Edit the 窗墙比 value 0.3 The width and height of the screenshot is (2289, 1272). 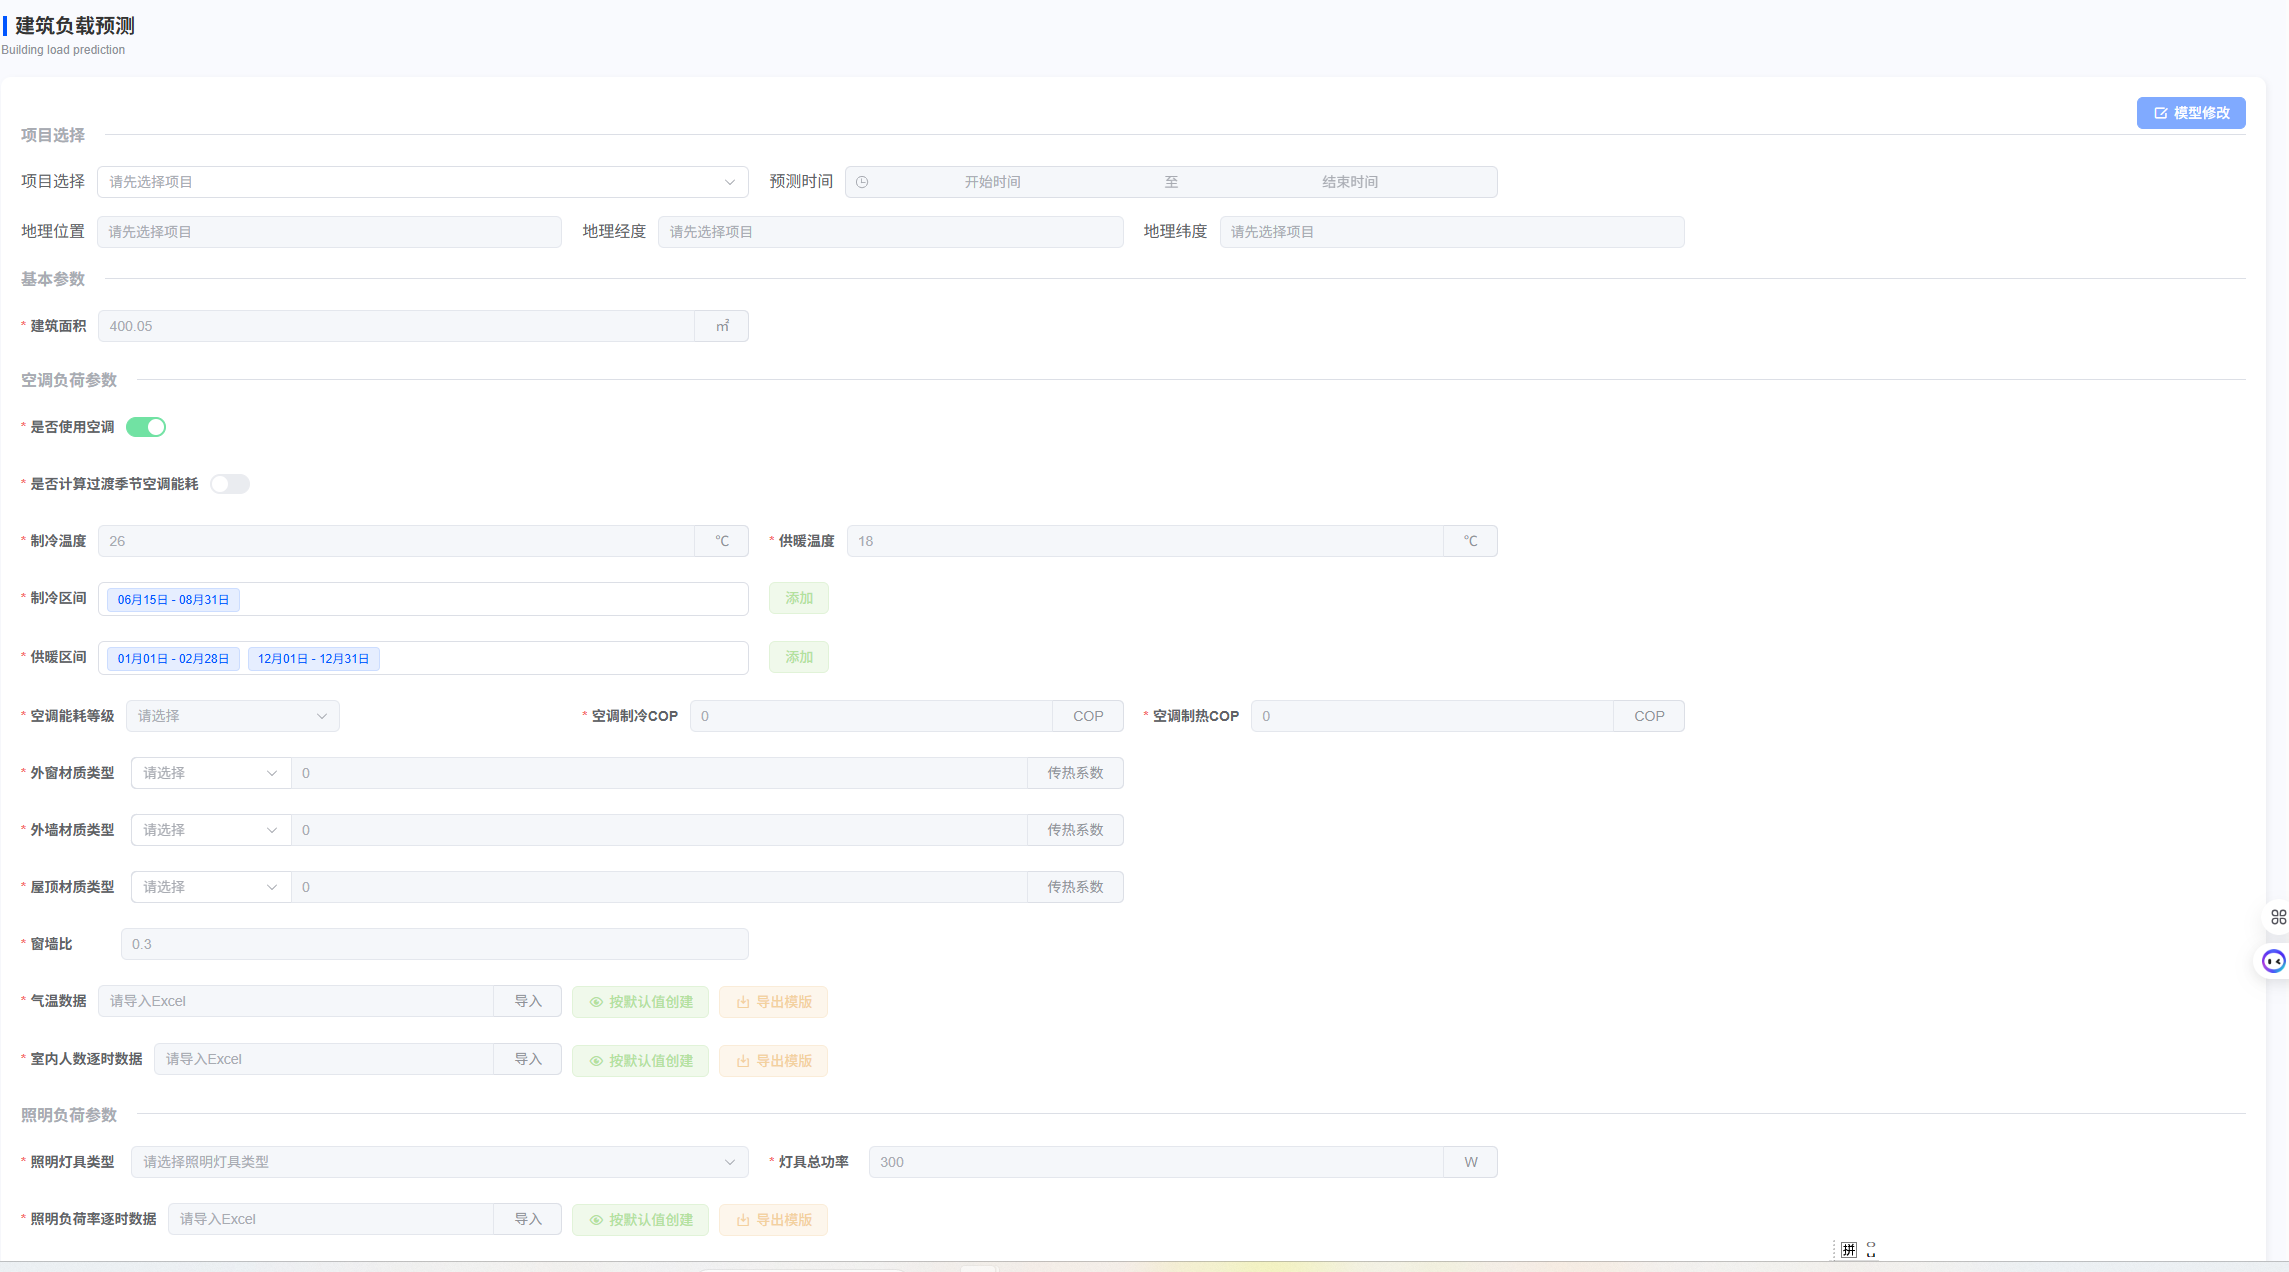coord(435,944)
